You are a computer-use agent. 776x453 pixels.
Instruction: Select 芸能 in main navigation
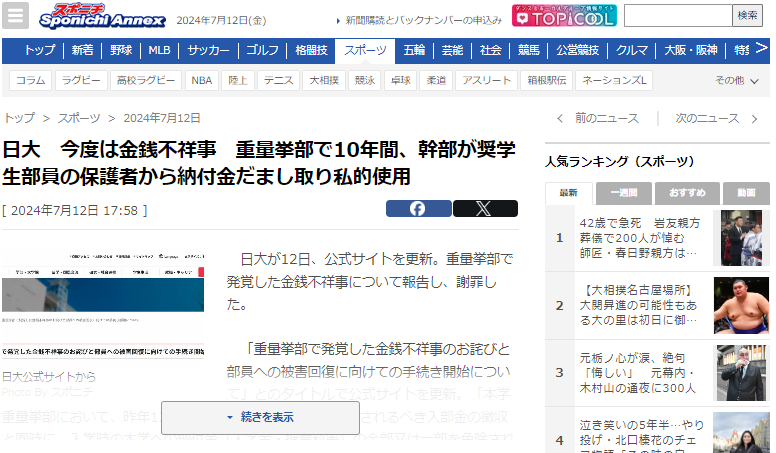point(452,50)
